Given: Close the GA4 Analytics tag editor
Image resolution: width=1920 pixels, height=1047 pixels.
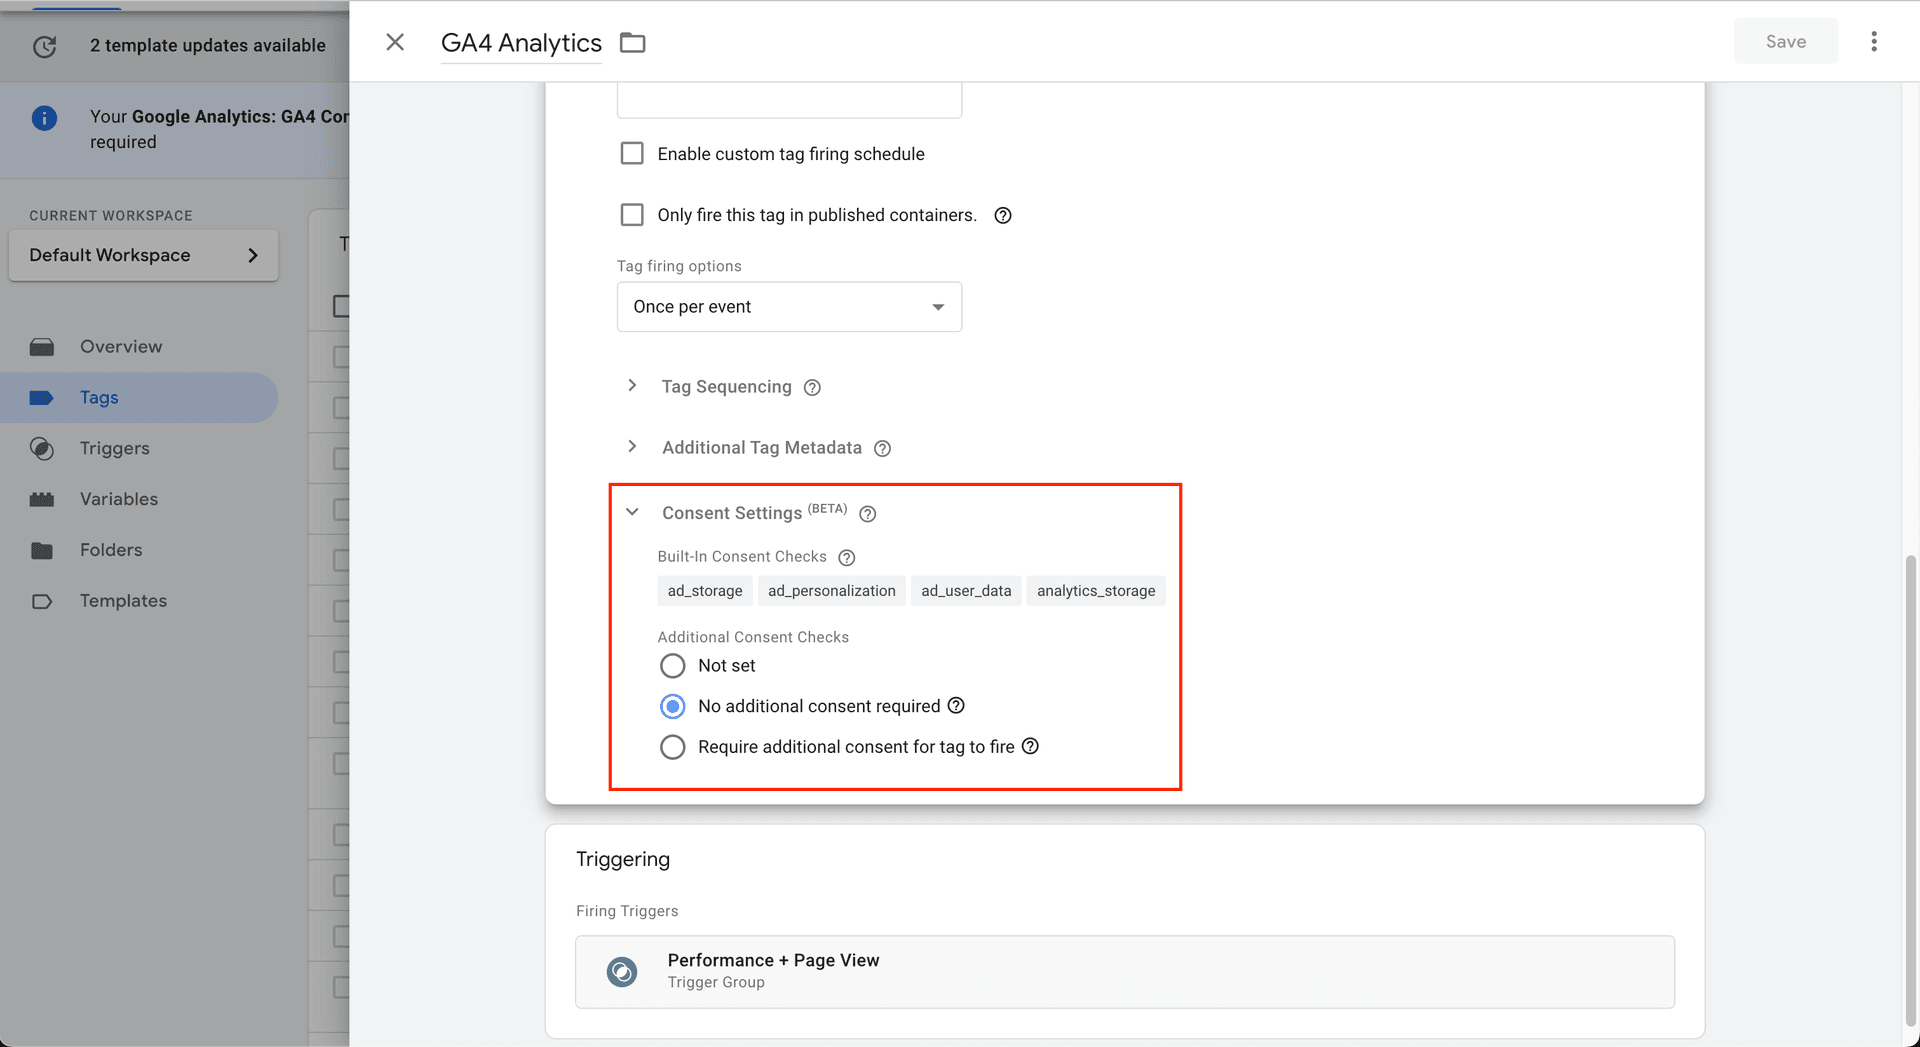Looking at the screenshot, I should [x=395, y=42].
